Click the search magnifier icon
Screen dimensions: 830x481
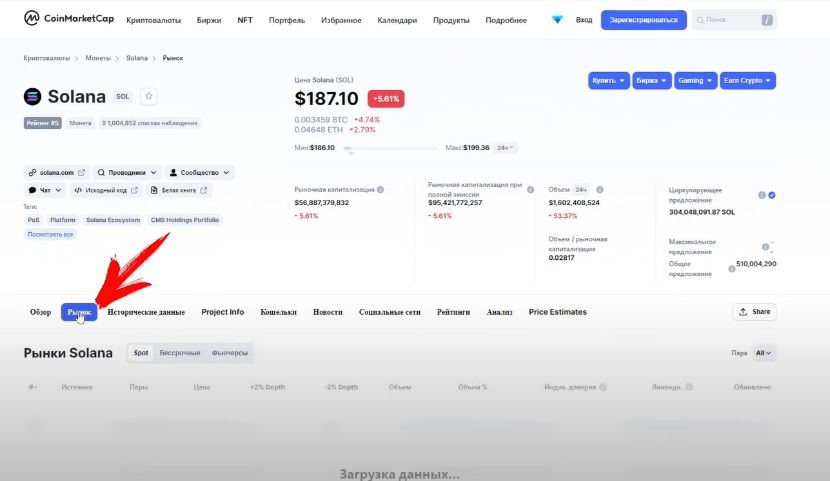pos(700,20)
